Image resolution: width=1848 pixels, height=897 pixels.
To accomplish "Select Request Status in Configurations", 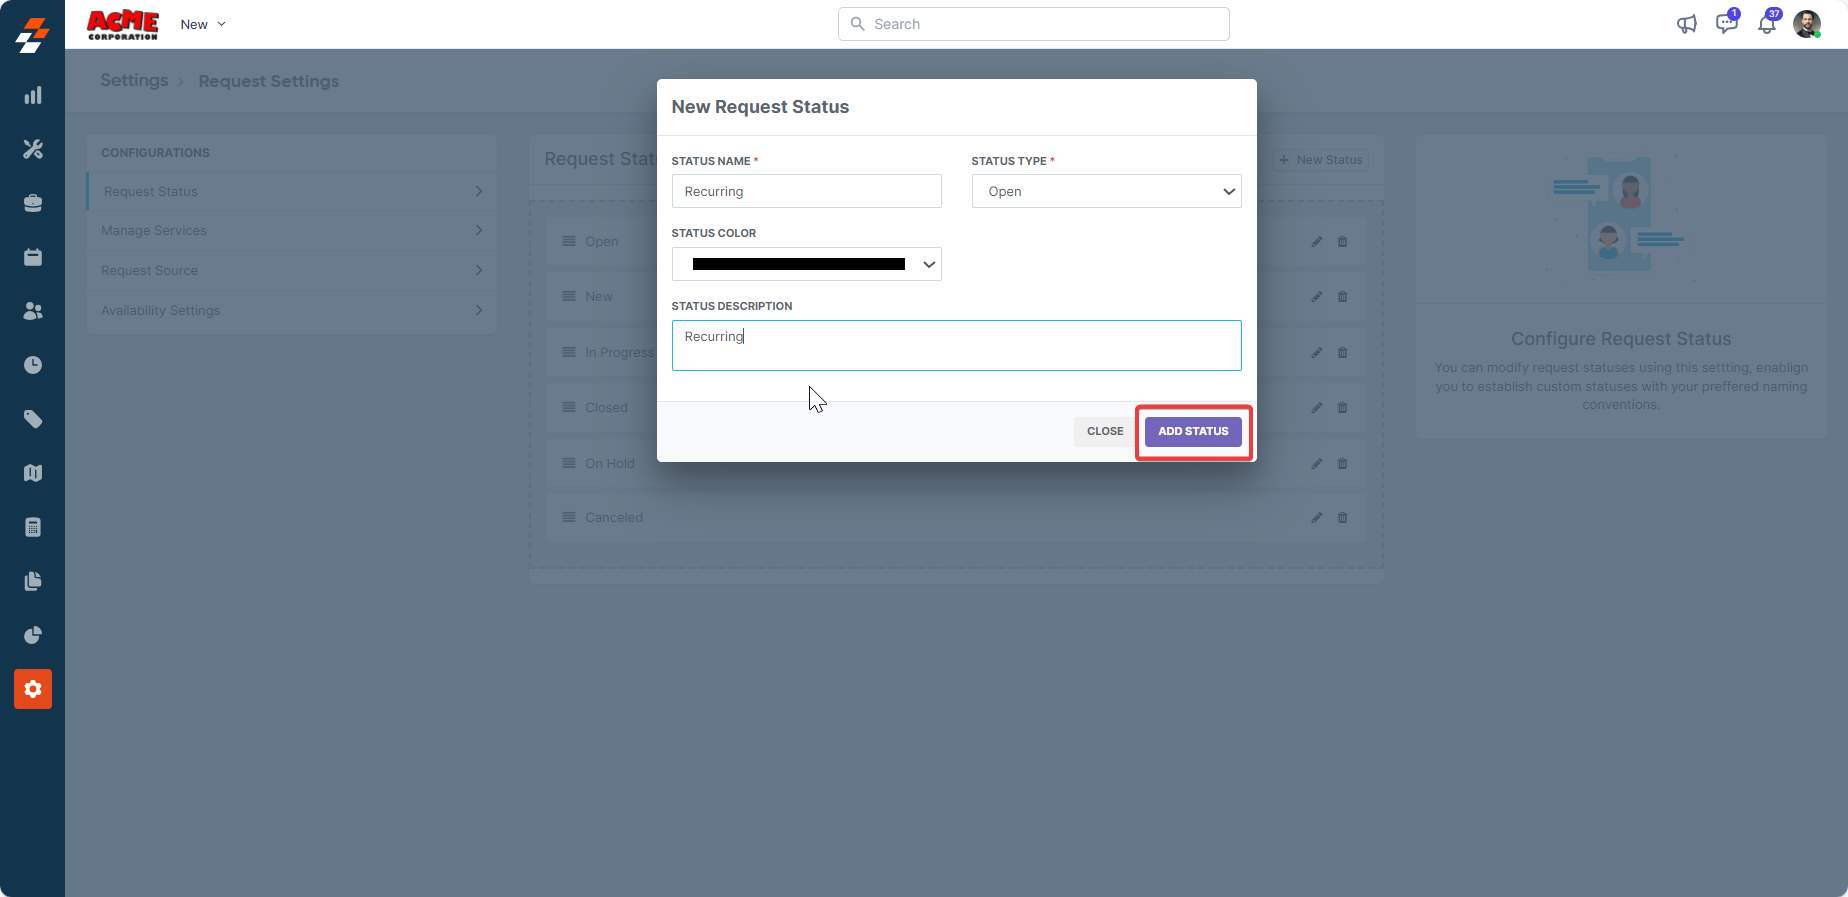I will tap(292, 191).
